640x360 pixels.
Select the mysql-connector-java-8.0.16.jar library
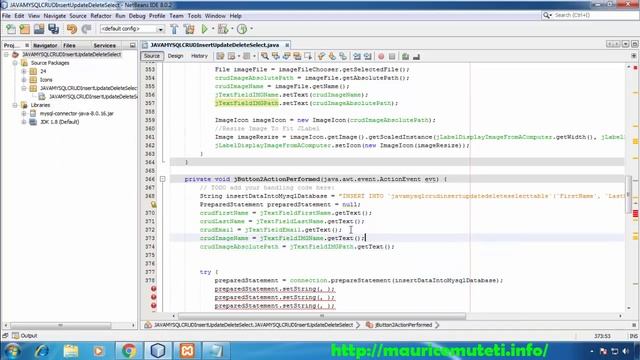(x=77, y=113)
